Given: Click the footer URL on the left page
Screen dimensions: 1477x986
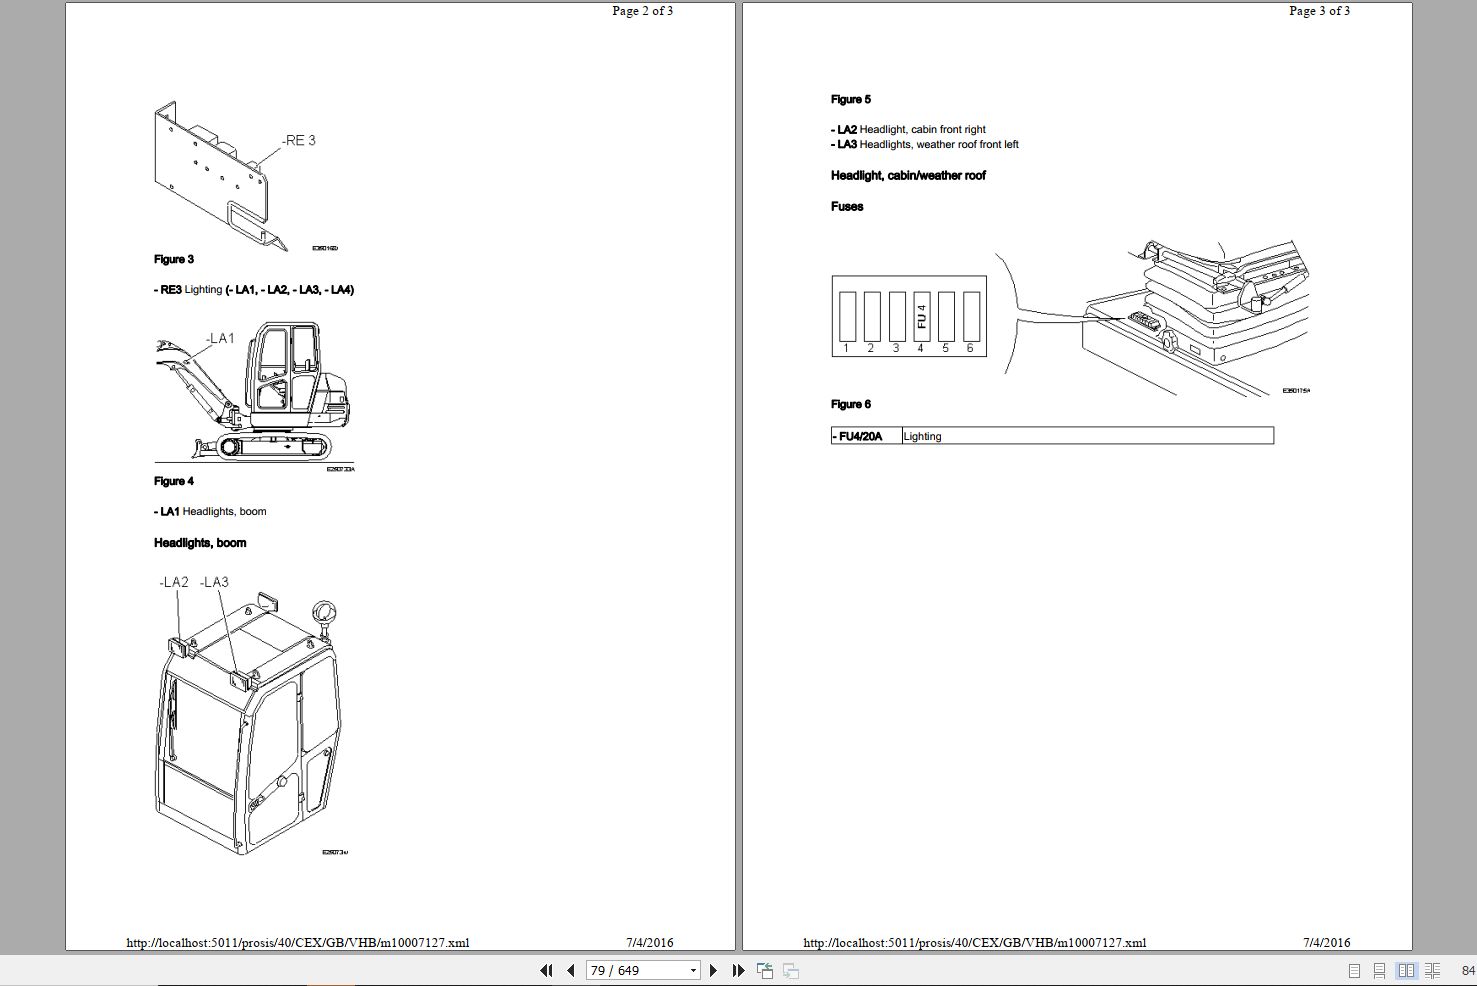Looking at the screenshot, I should [x=298, y=943].
